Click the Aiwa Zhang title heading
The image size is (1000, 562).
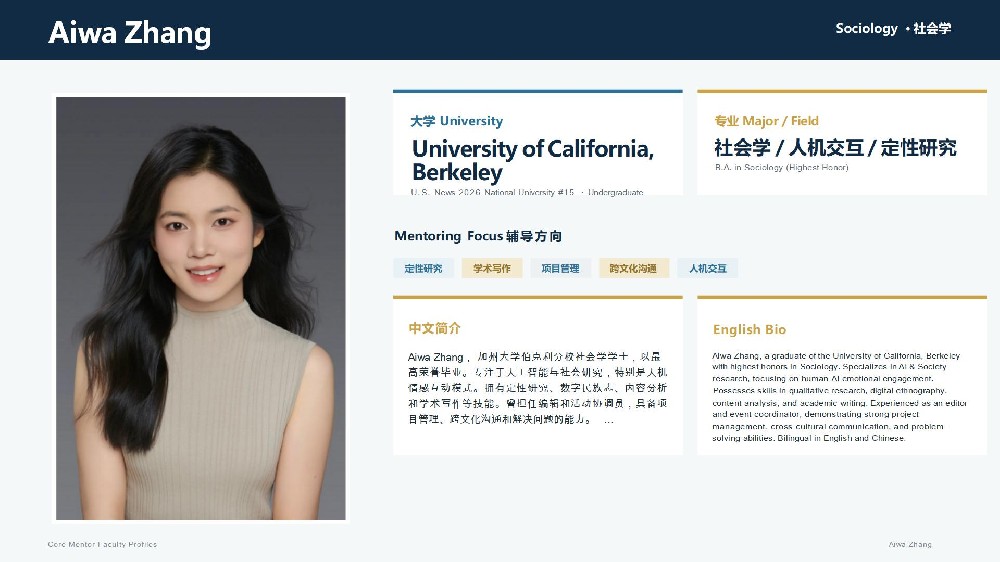point(129,33)
